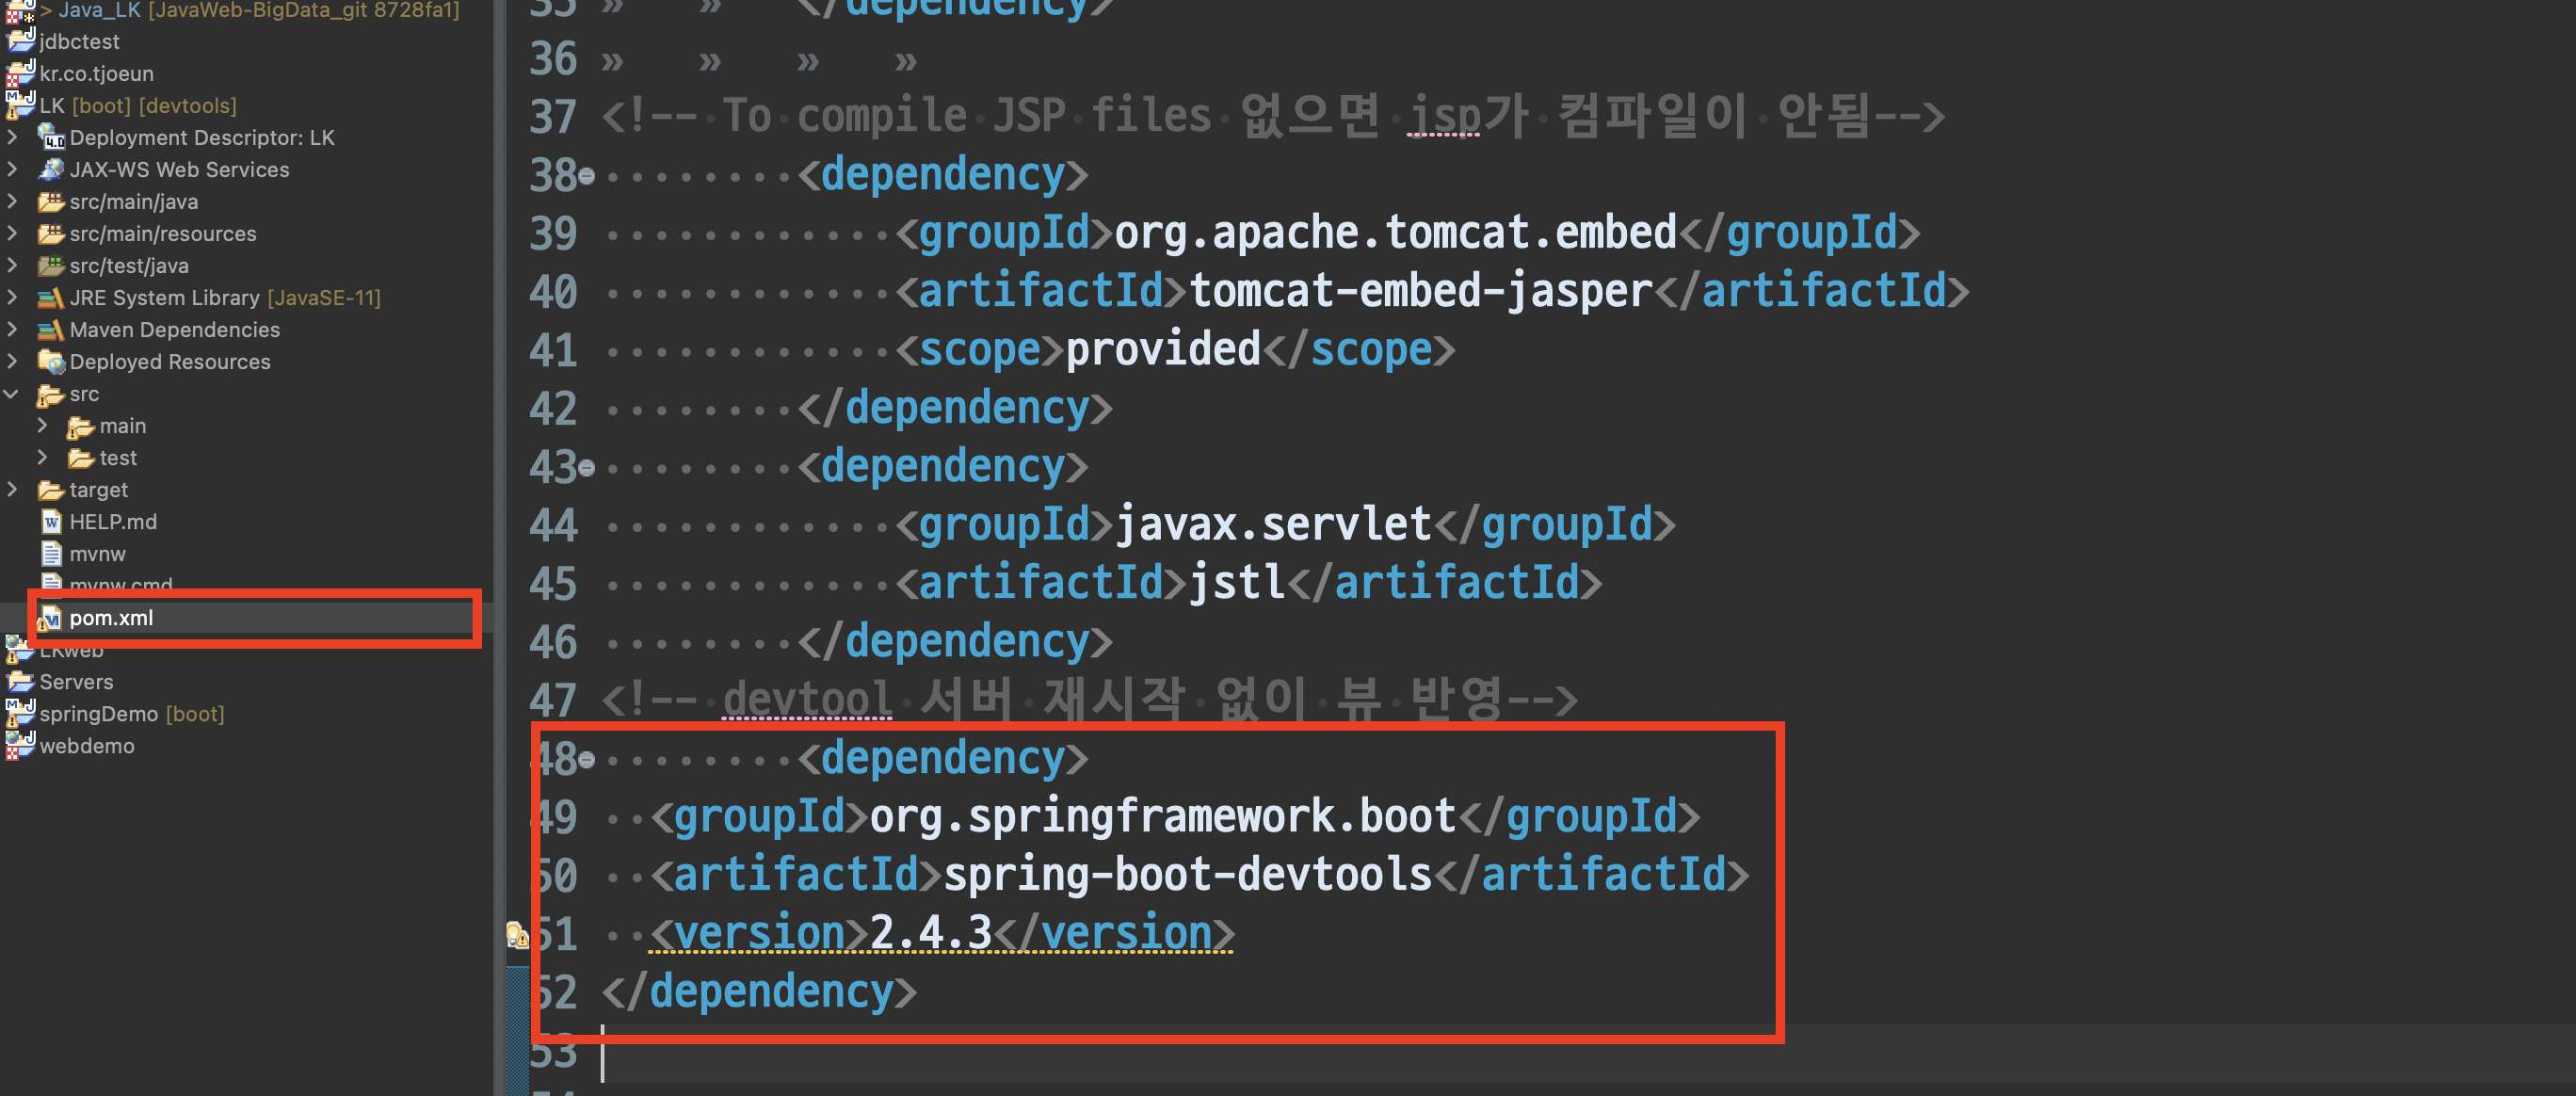Collapse the expanded src folder

click(x=12, y=394)
